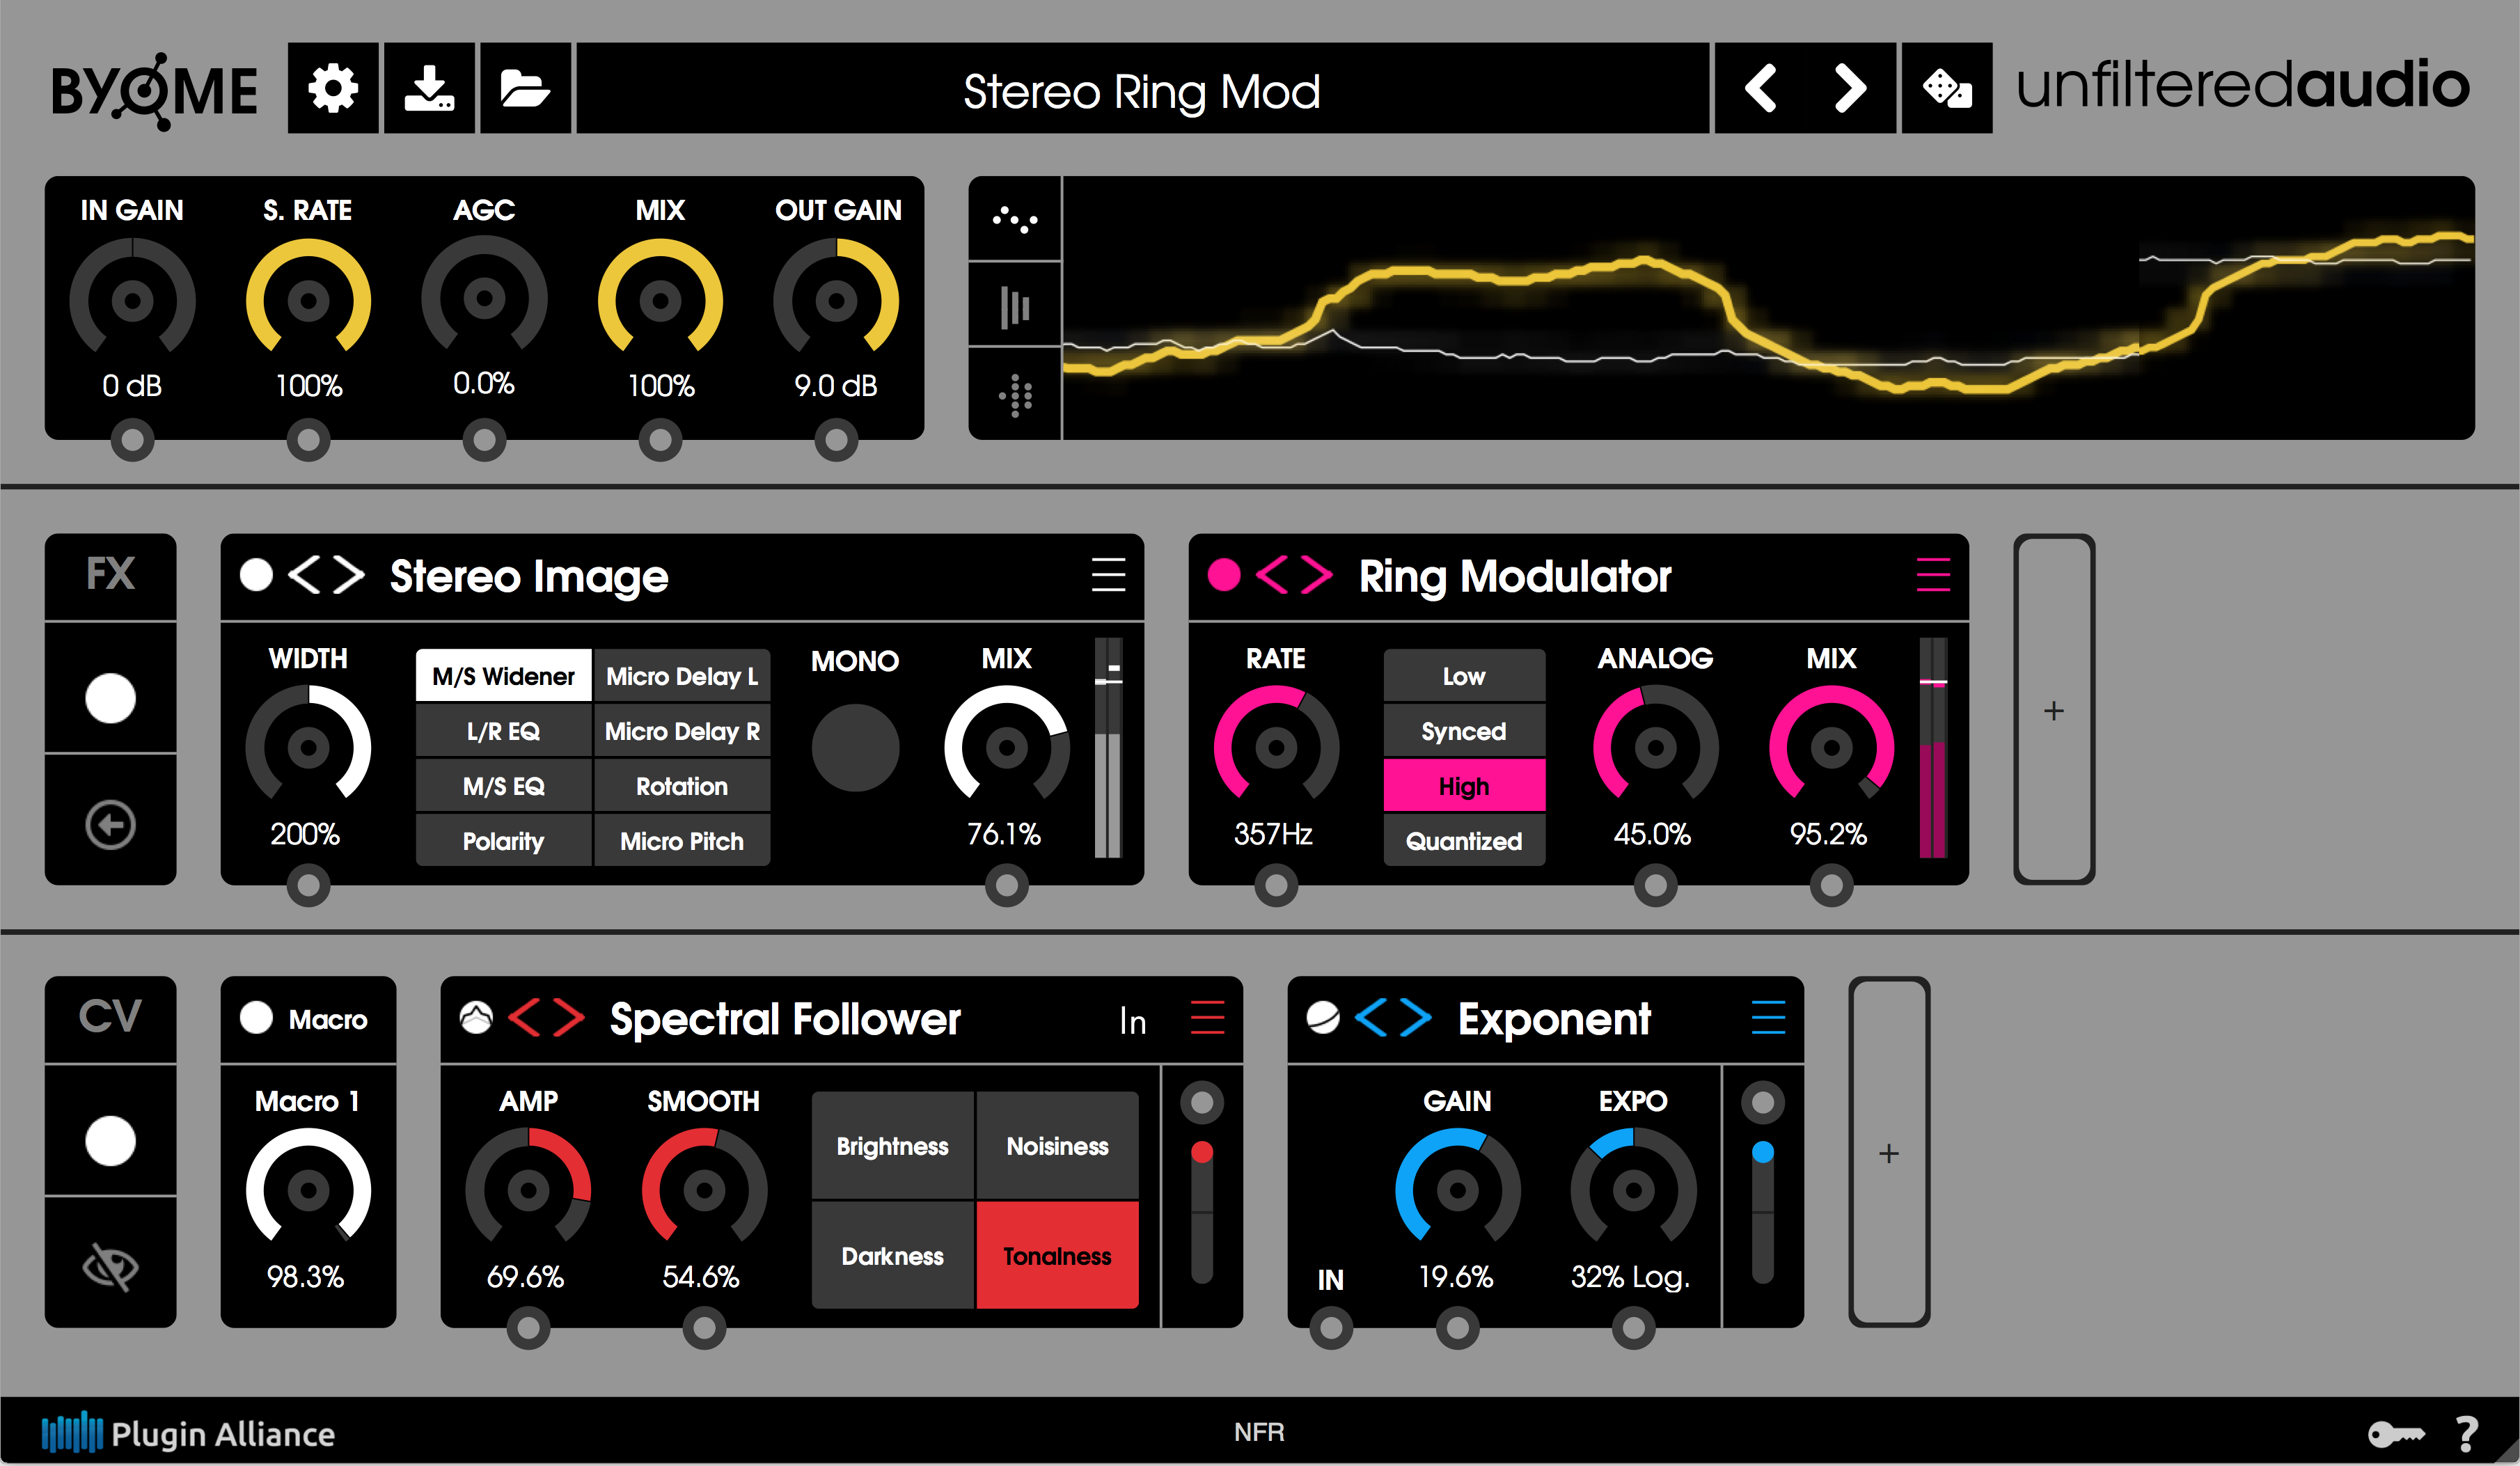Open the Exponent hamburger menu
The width and height of the screenshot is (2520, 1466).
point(1768,1018)
